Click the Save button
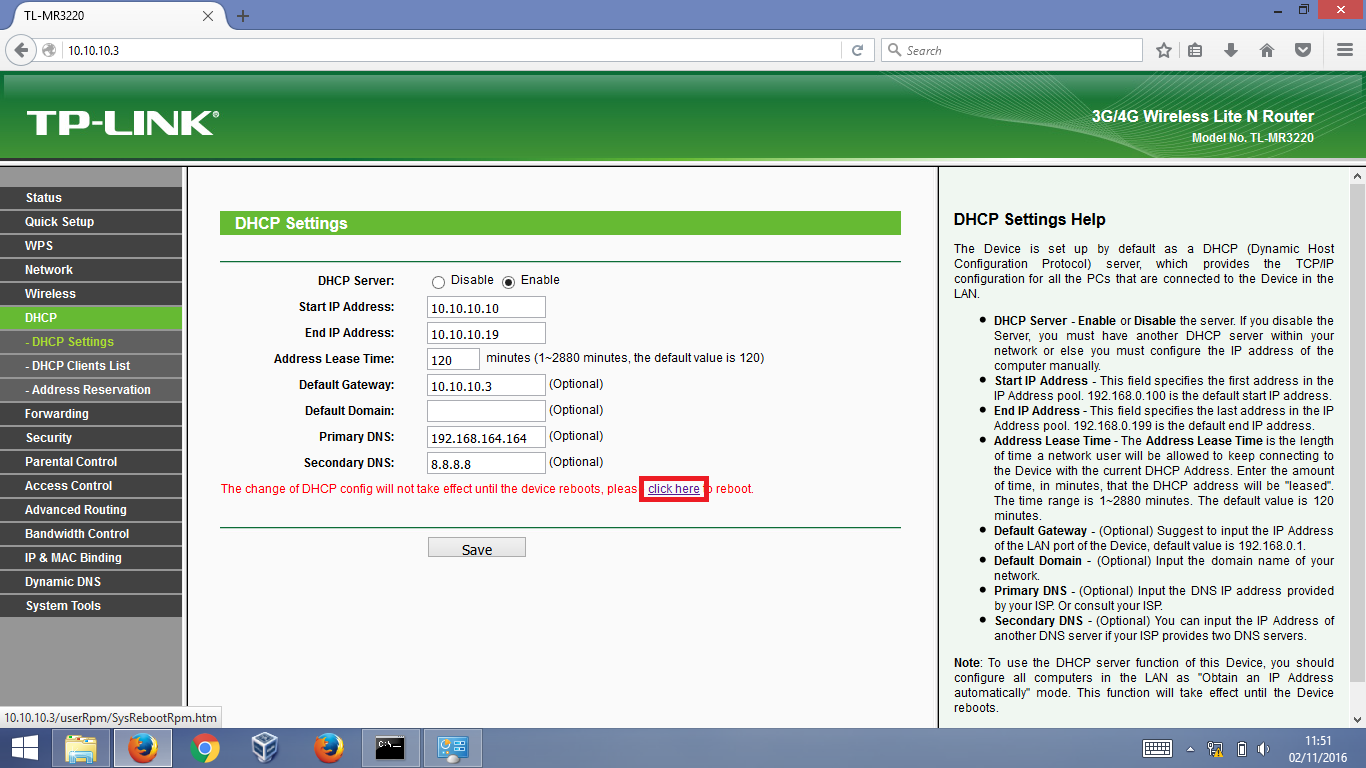The height and width of the screenshot is (768, 1366). coord(477,548)
